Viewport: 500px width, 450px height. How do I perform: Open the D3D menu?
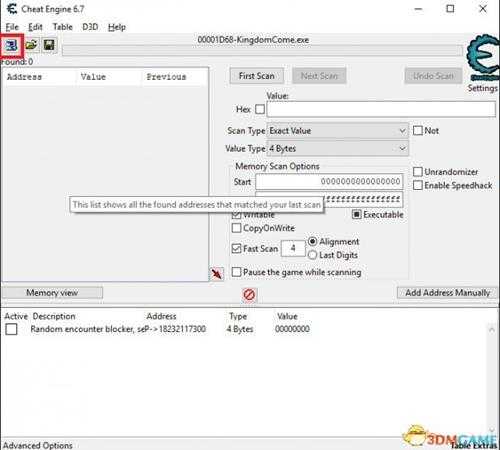[90, 27]
